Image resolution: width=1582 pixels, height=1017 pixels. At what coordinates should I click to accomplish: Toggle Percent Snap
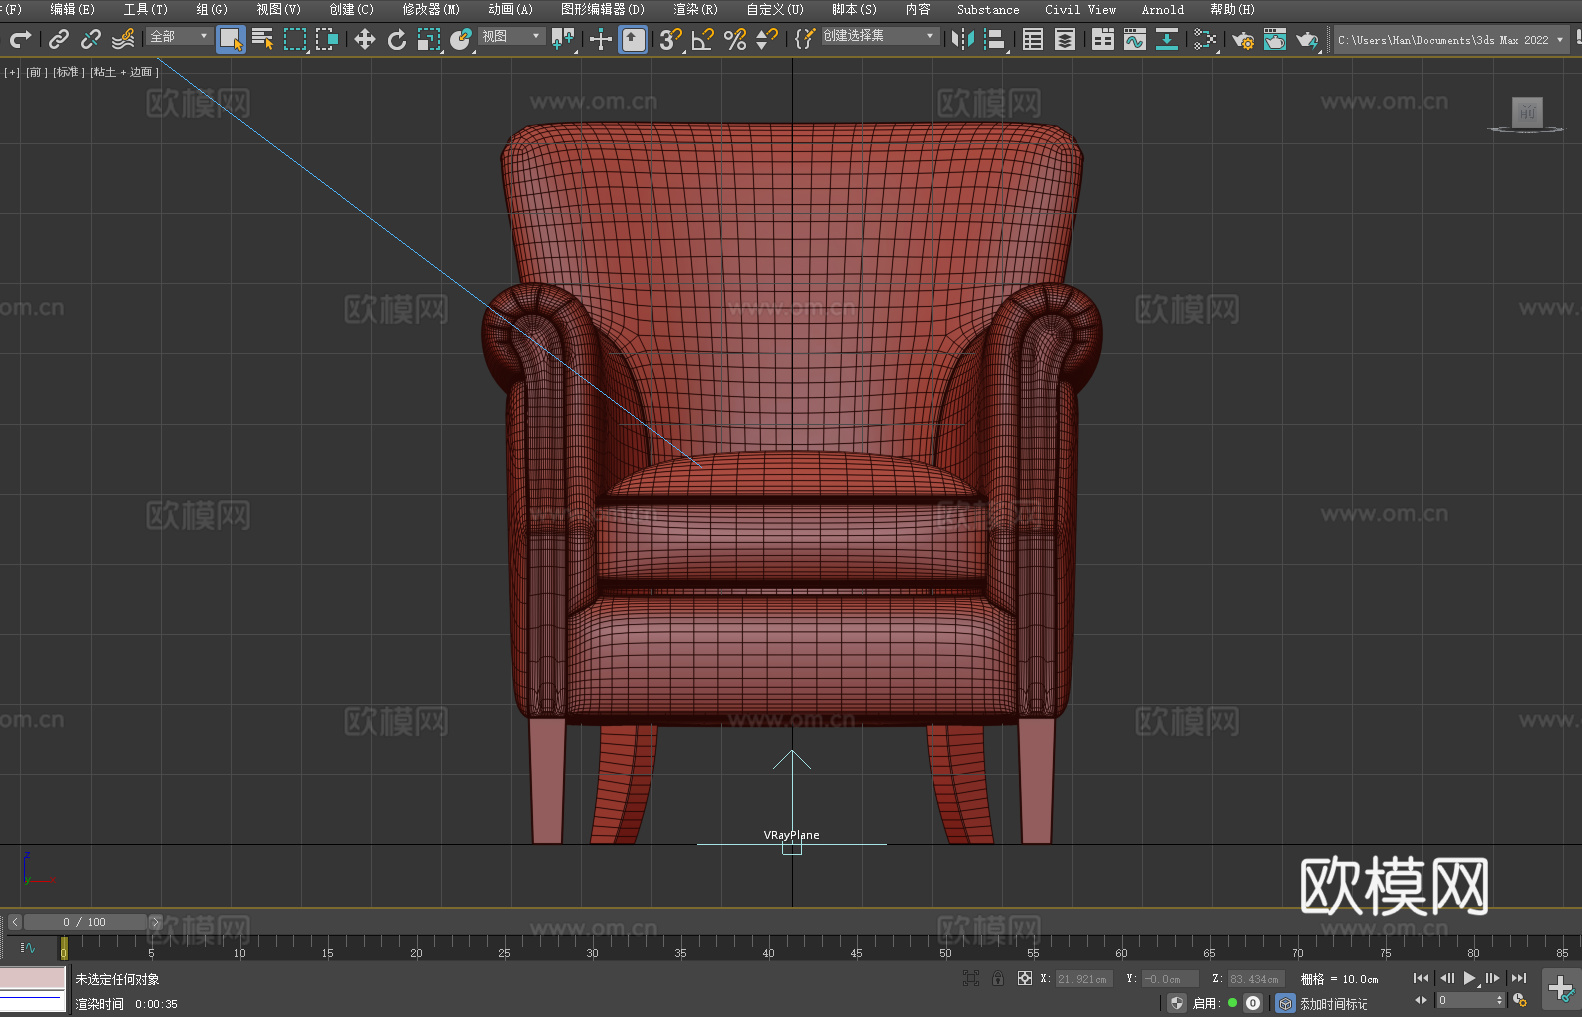click(735, 39)
